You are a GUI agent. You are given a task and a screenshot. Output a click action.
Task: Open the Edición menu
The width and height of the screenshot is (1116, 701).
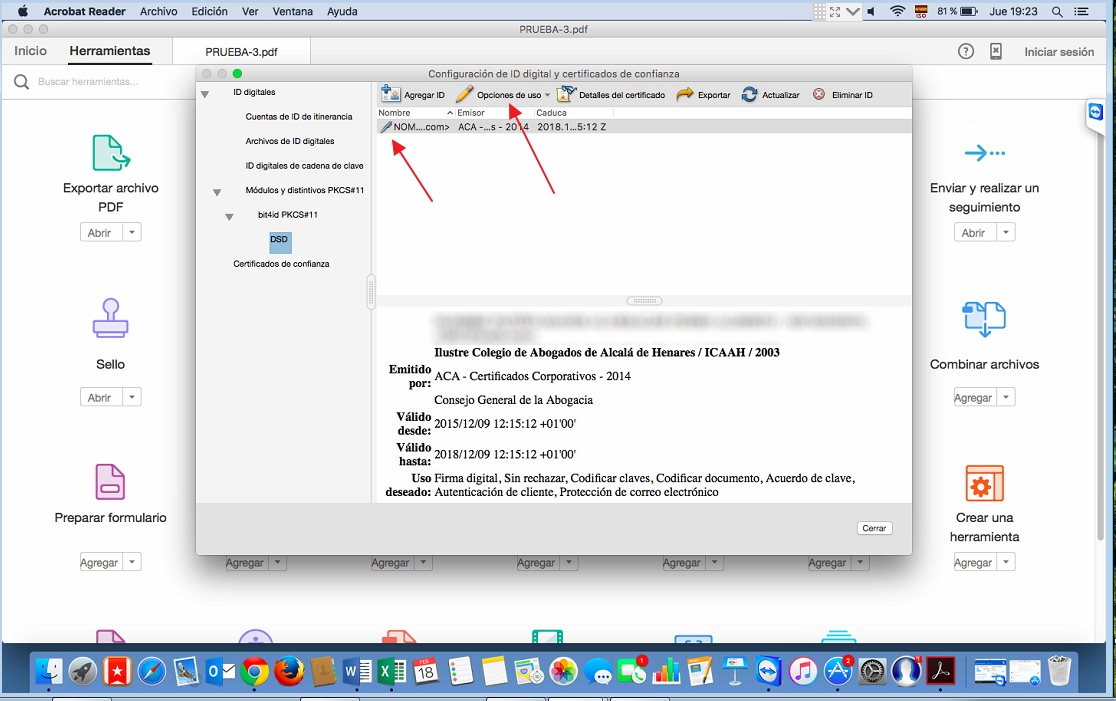[209, 11]
